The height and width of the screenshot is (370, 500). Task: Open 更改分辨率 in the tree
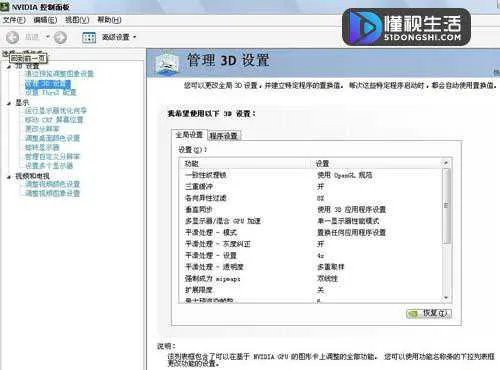point(42,129)
